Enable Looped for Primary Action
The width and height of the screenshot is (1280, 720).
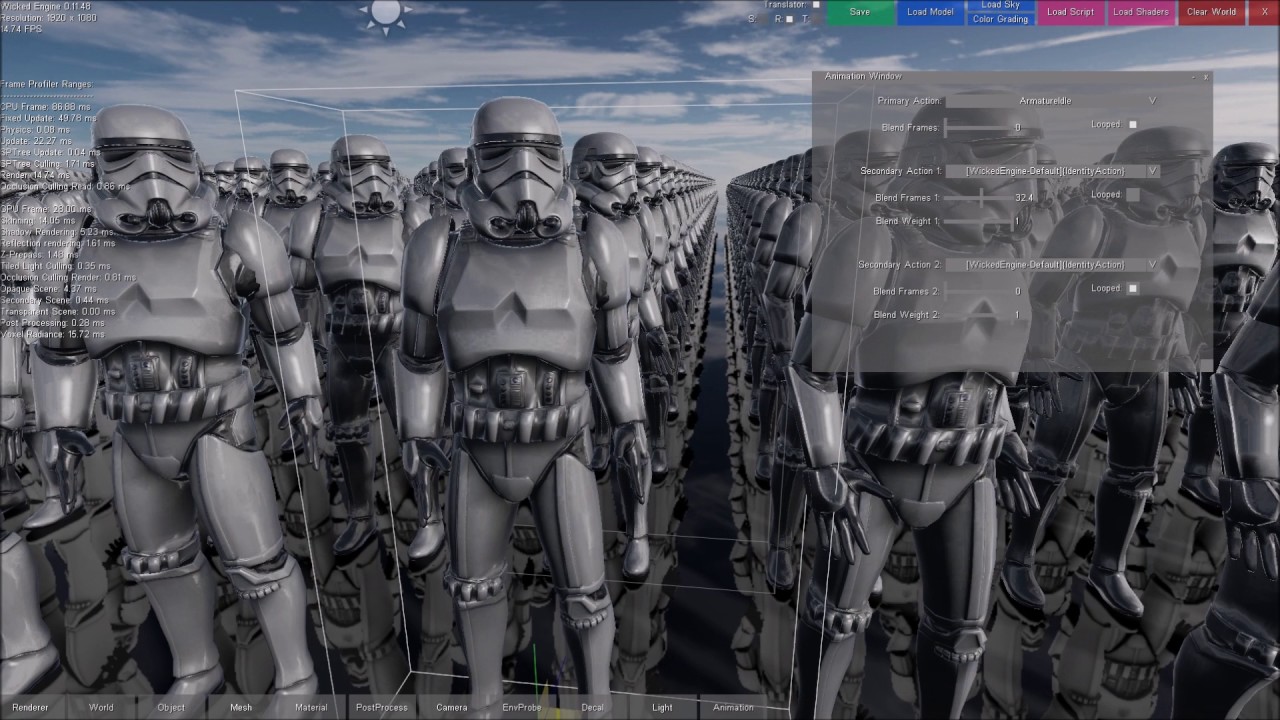(x=1133, y=125)
